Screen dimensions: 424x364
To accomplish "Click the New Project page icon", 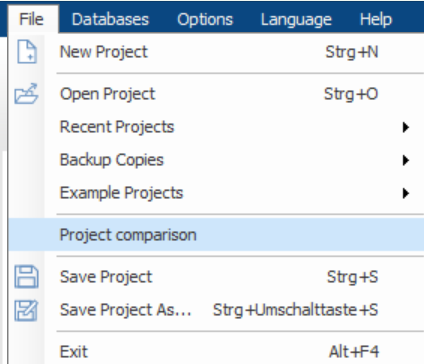I will click(27, 52).
